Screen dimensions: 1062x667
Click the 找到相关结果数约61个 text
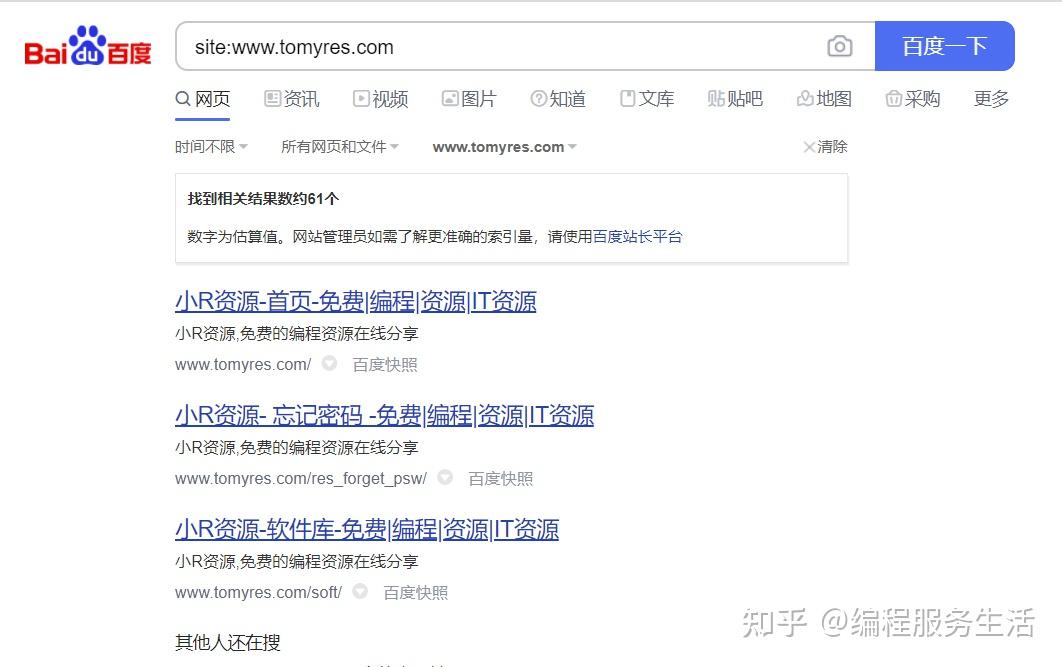pos(263,198)
